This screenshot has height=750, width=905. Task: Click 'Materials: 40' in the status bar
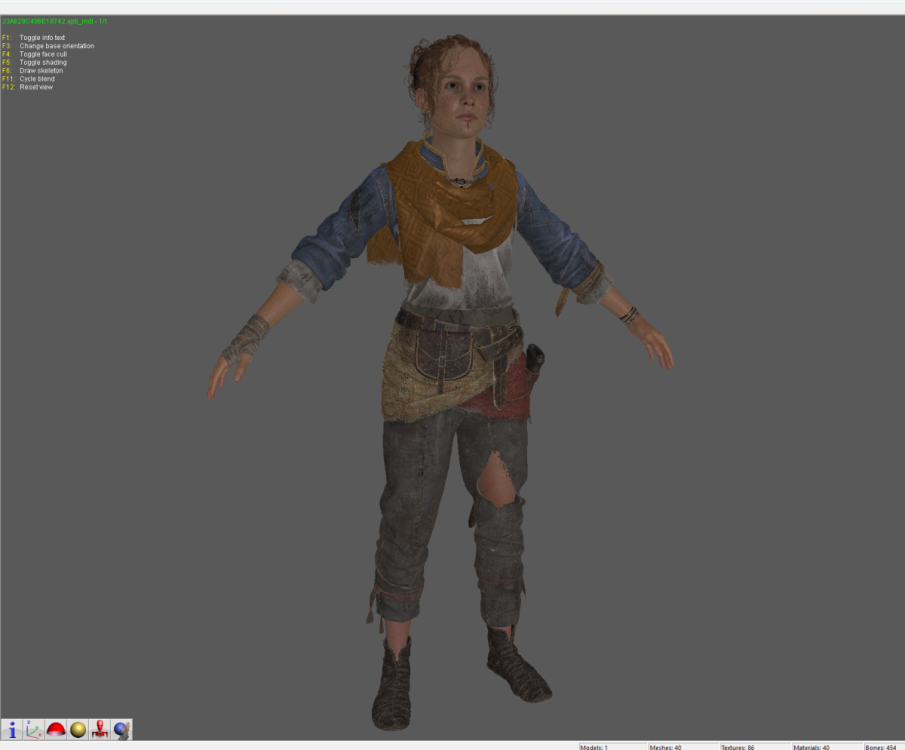point(811,747)
